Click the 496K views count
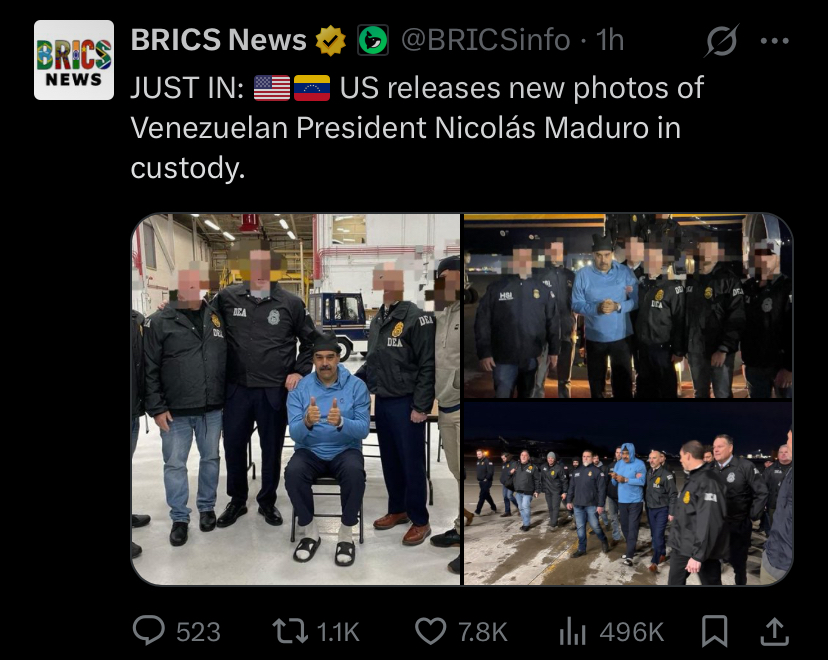Image resolution: width=828 pixels, height=660 pixels. (x=632, y=632)
